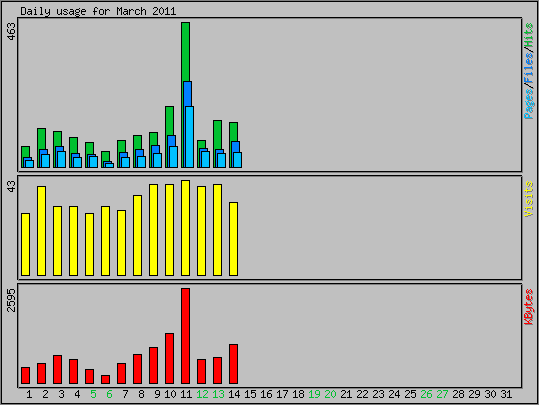The height and width of the screenshot is (405, 539).
Task: Click the day 14 label on the x-axis
Action: [234, 394]
